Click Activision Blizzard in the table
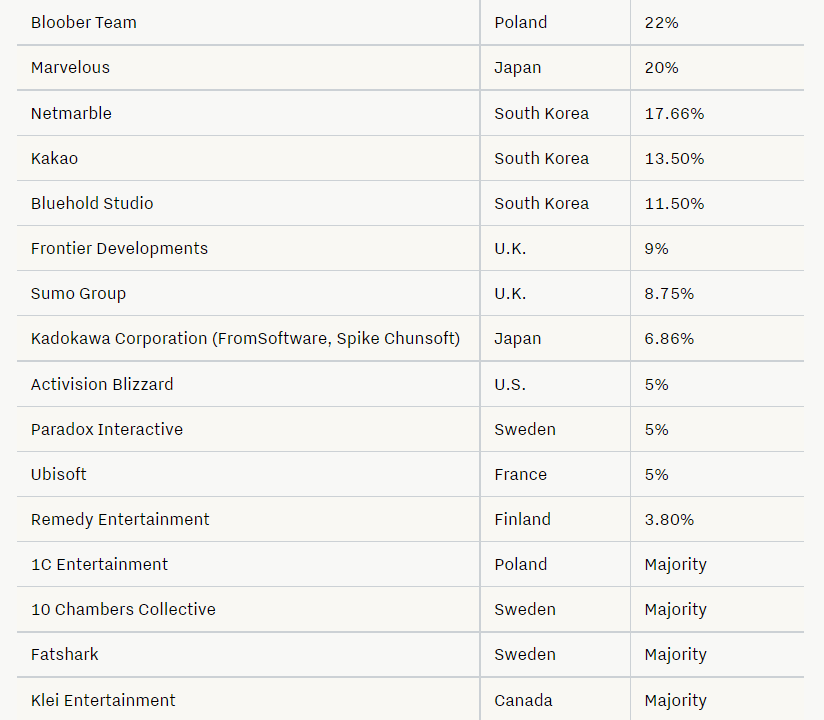824x720 pixels. pos(102,384)
